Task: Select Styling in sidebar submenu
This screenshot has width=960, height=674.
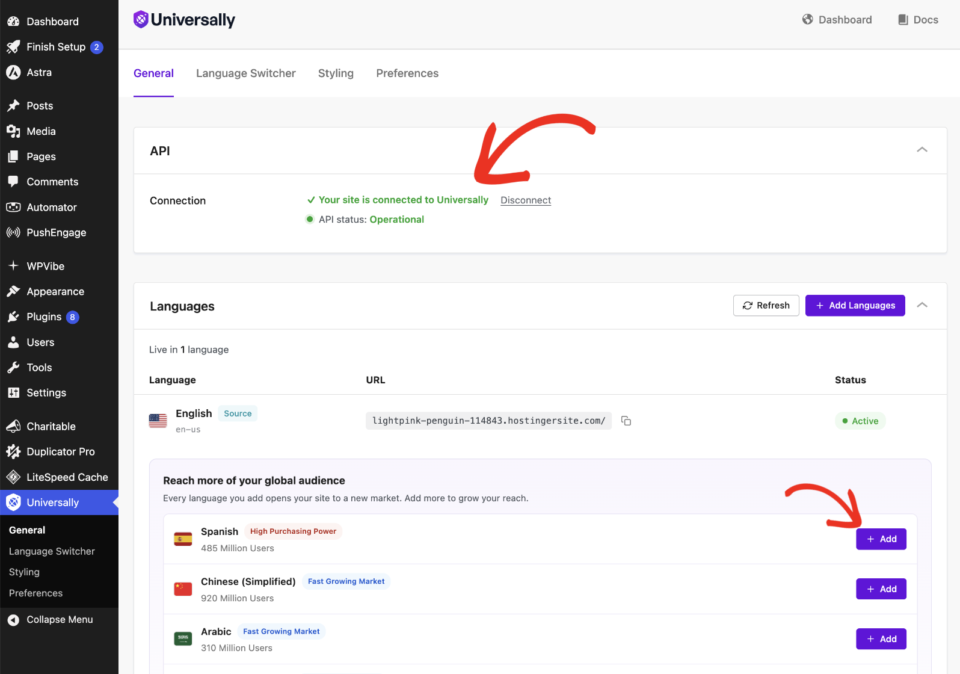Action: click(24, 572)
